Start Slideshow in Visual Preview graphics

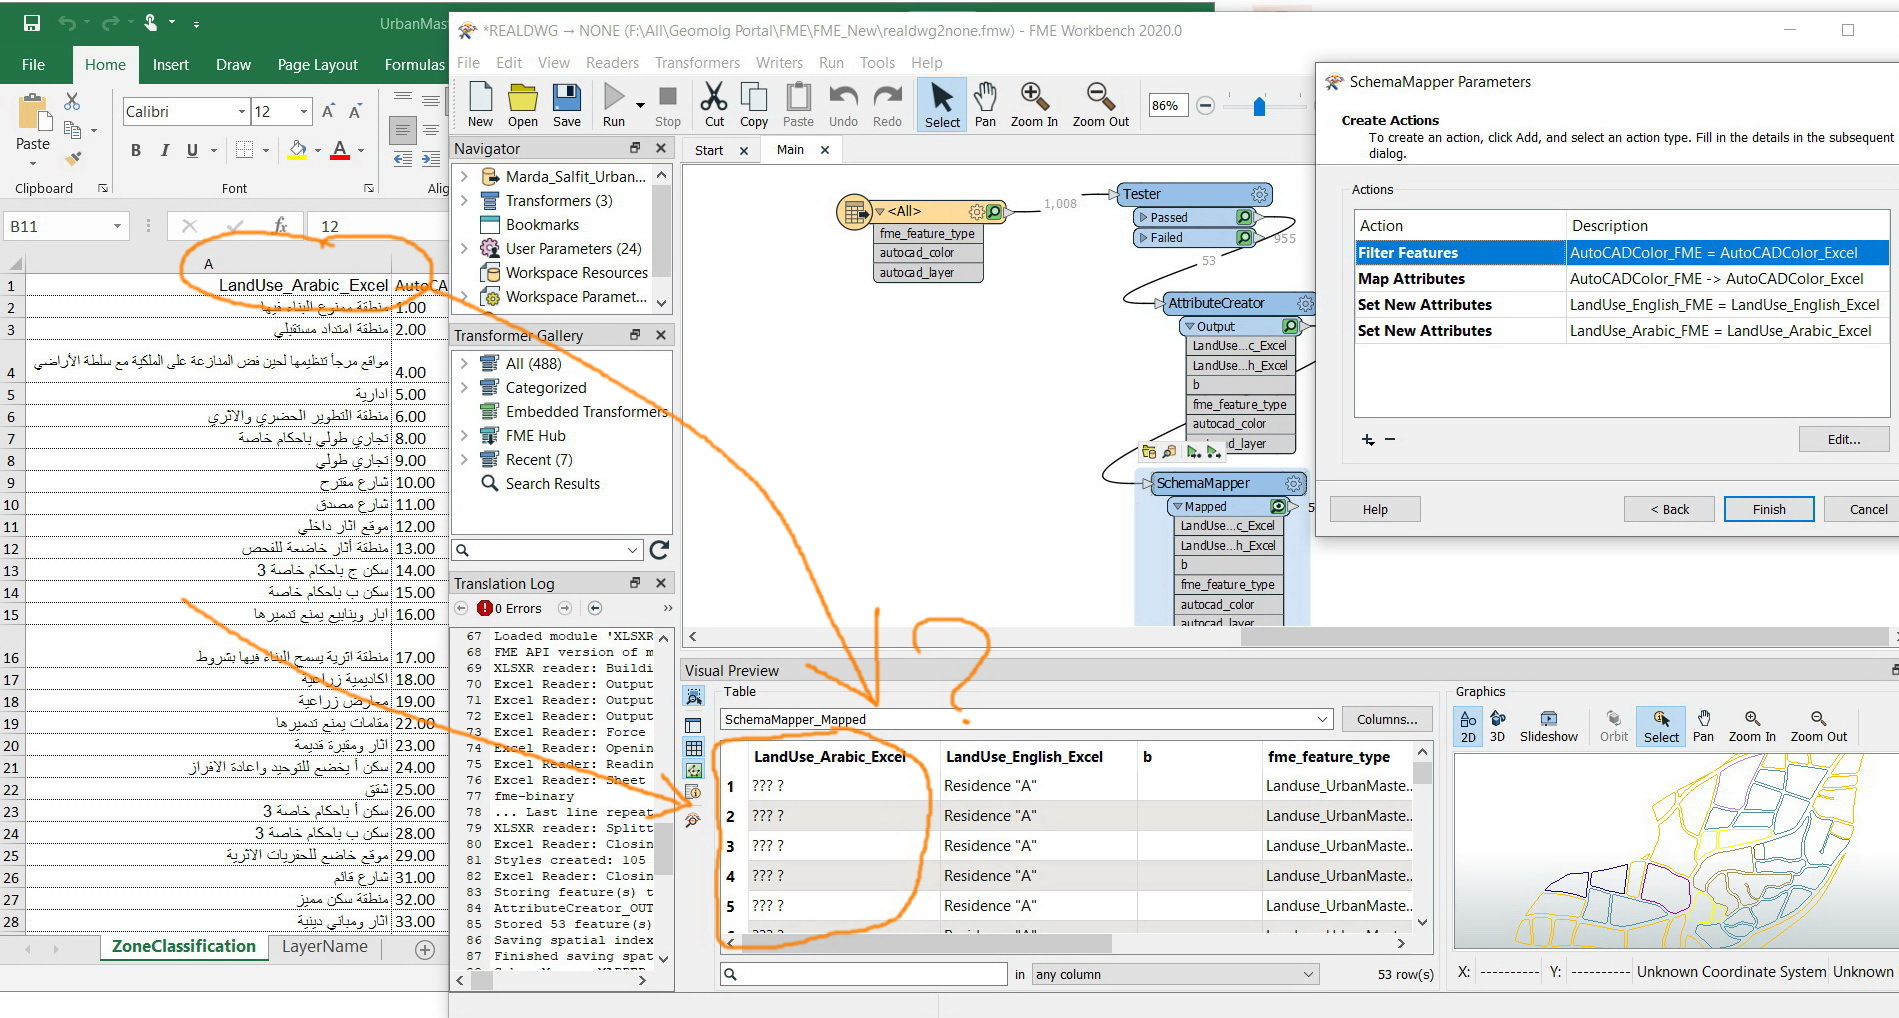pos(1548,726)
